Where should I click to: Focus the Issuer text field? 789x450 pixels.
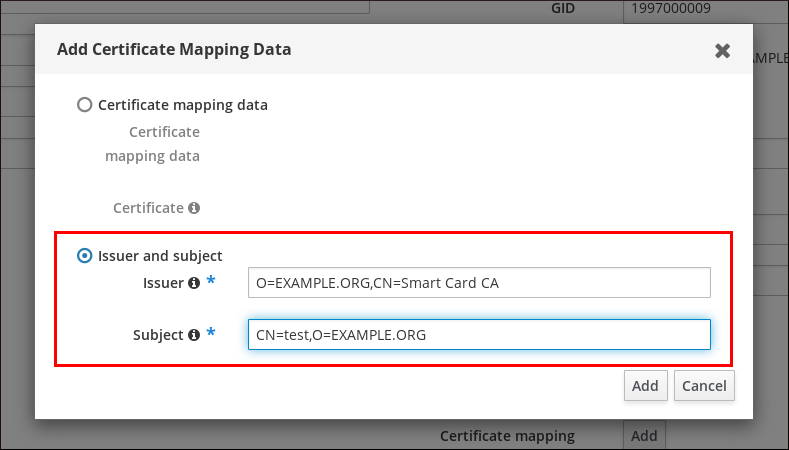point(478,283)
